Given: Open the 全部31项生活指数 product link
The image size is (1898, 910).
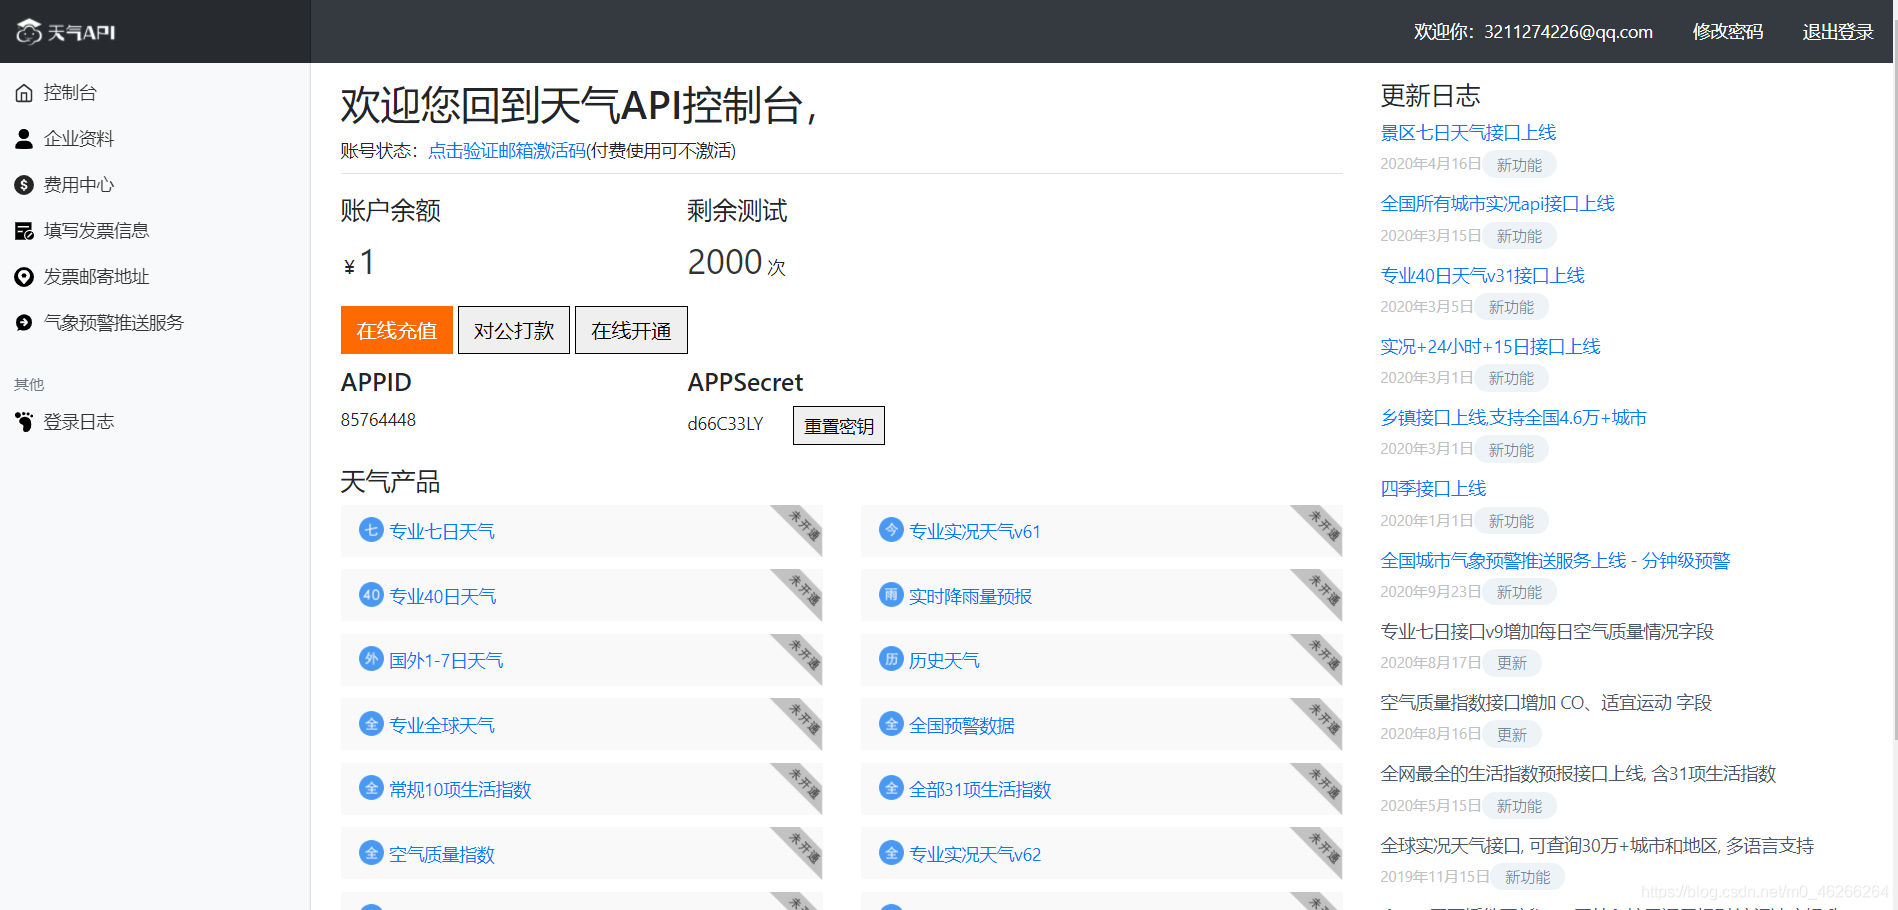Looking at the screenshot, I should click(980, 789).
